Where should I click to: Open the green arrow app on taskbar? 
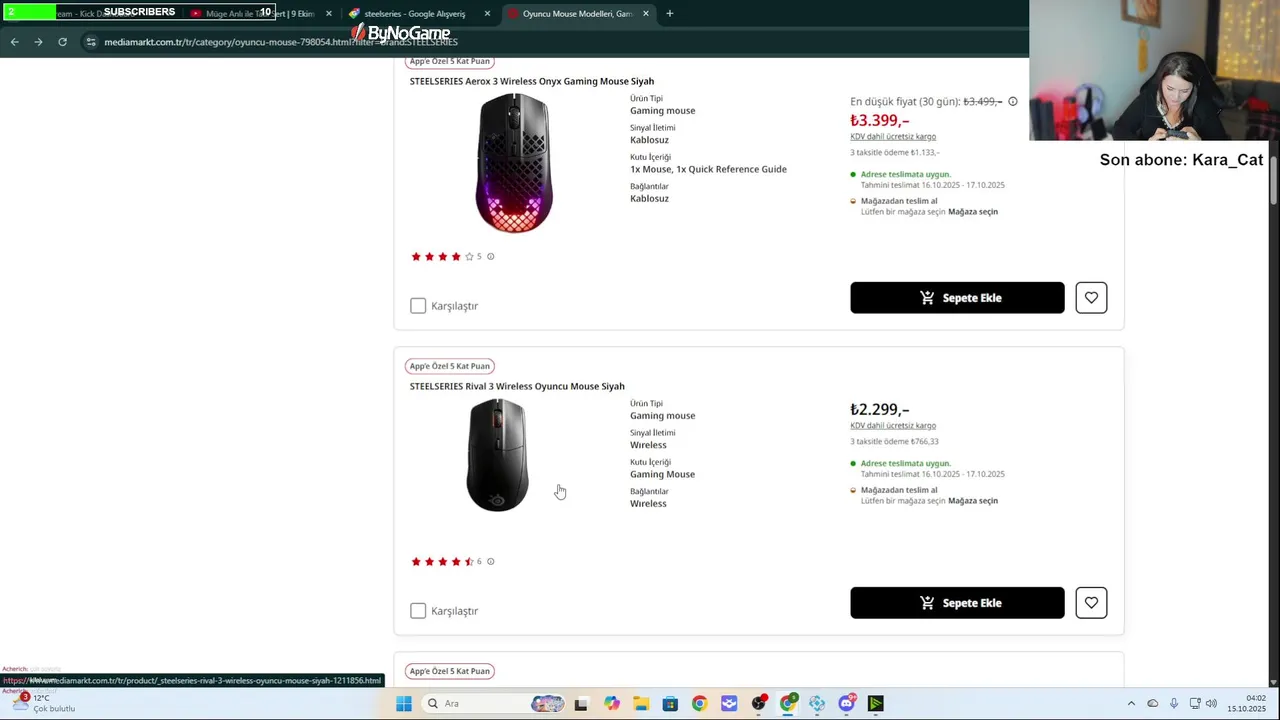(876, 704)
